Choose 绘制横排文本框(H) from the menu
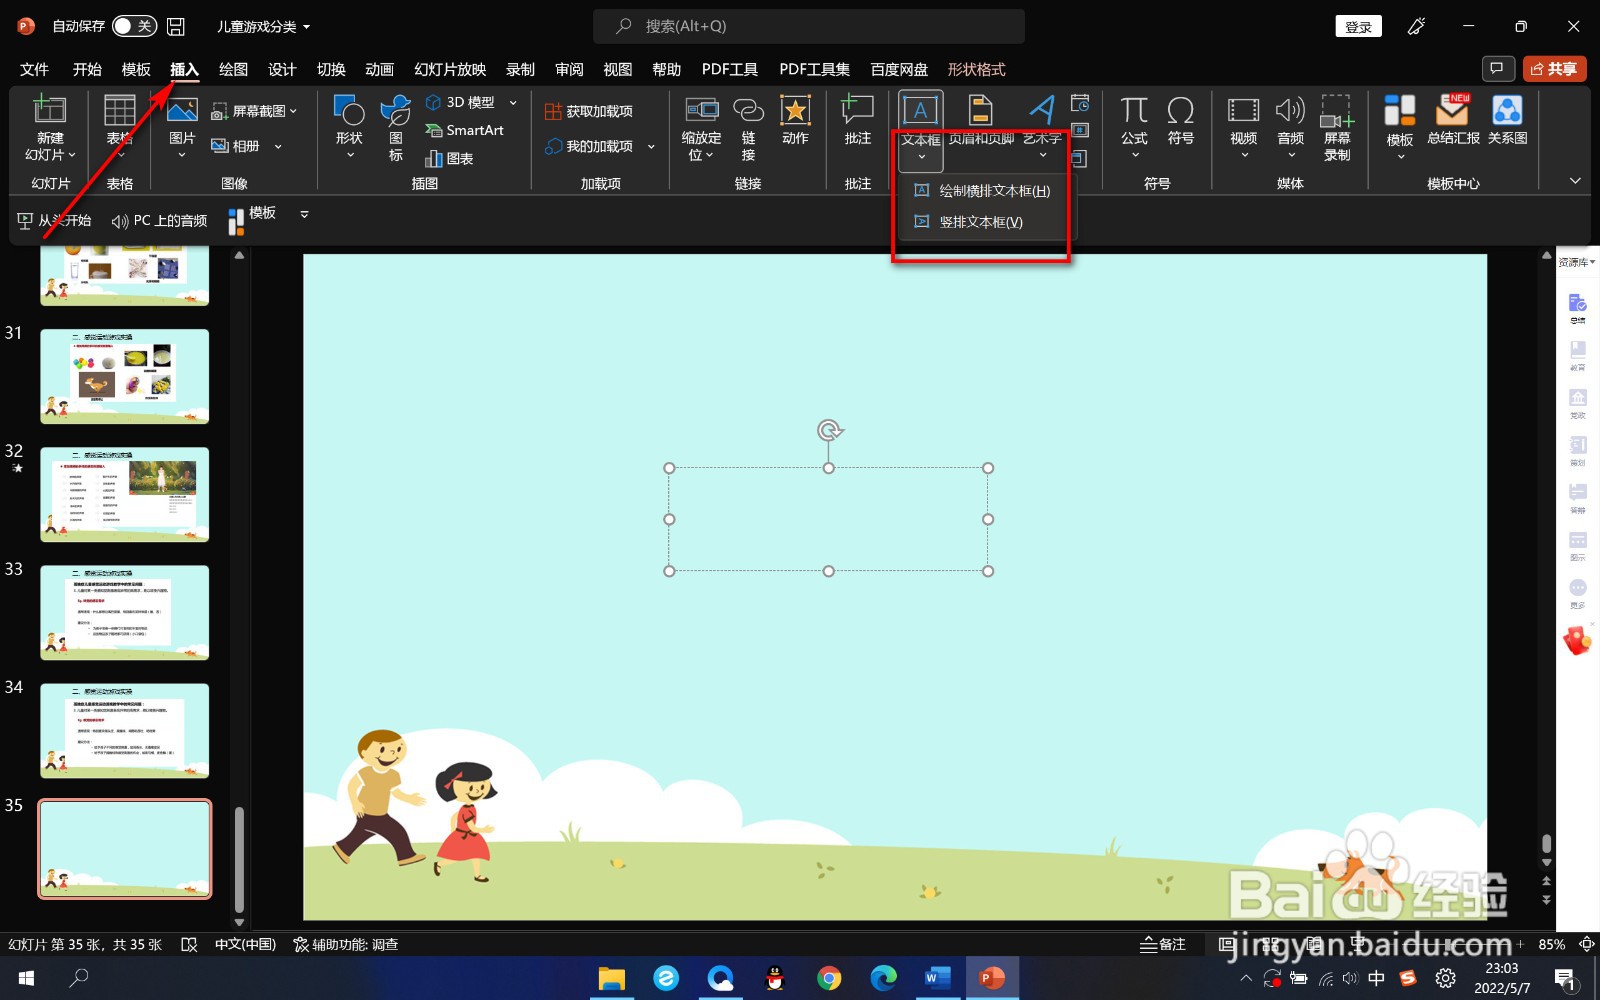 point(982,191)
